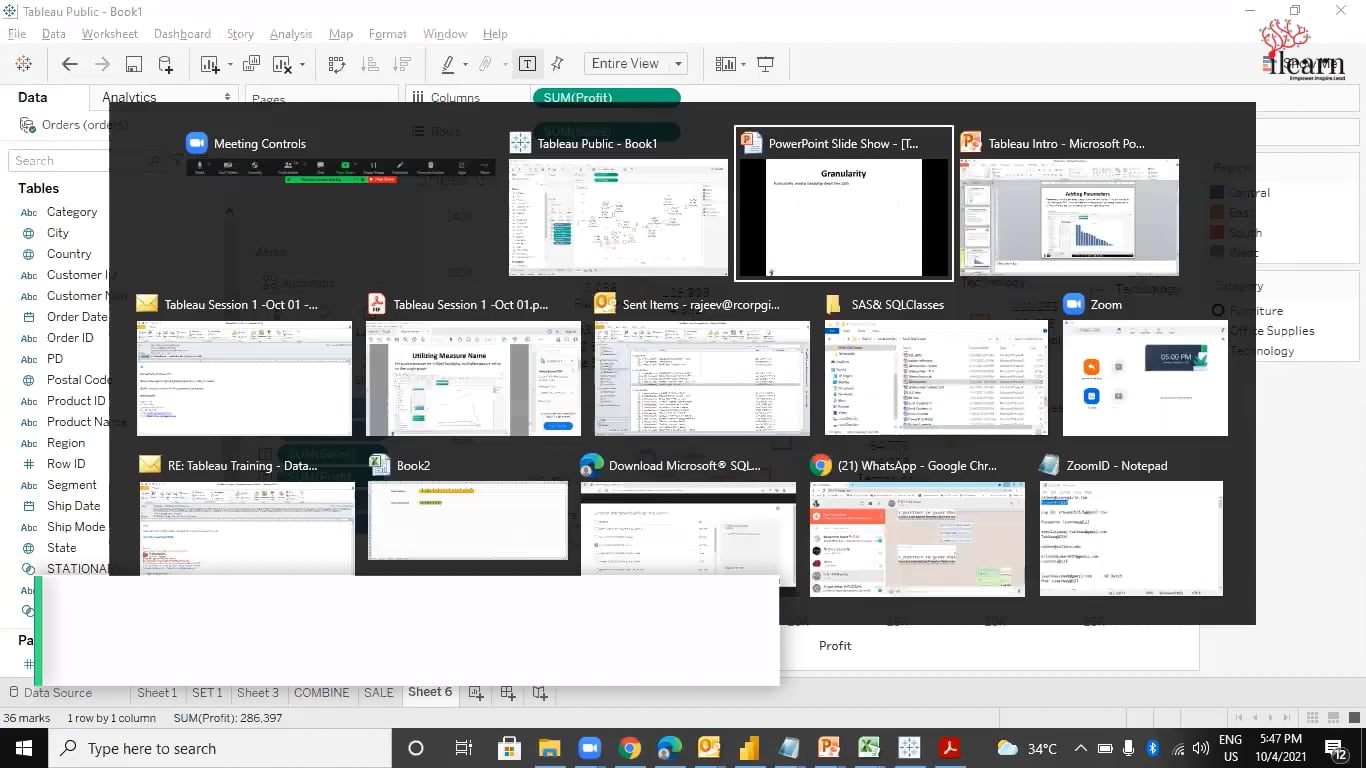1366x768 pixels.
Task: Click the Category field in Tables
Action: [x=72, y=212]
